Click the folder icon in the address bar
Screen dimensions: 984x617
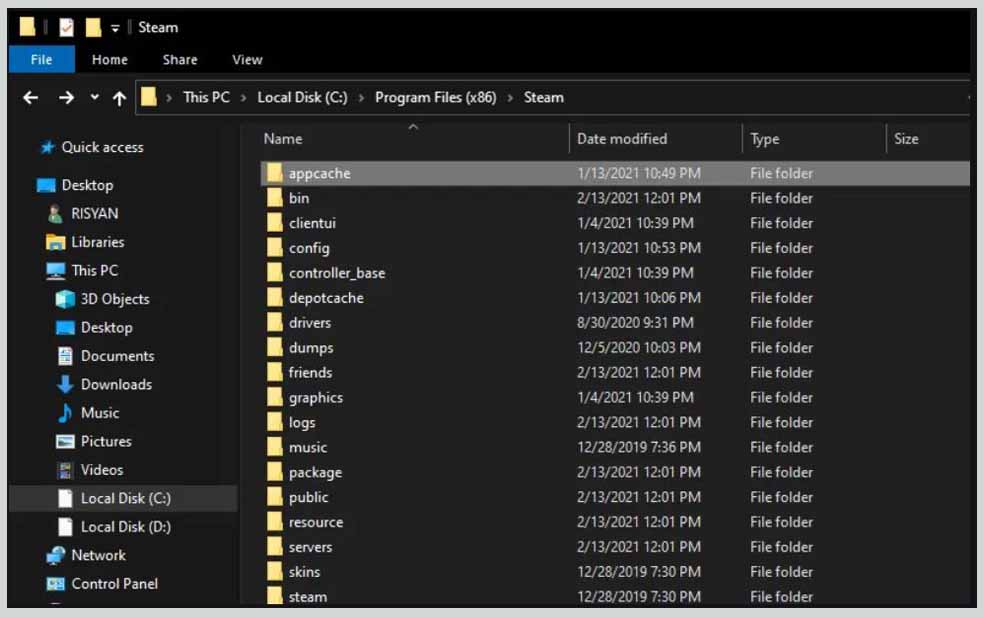click(148, 97)
